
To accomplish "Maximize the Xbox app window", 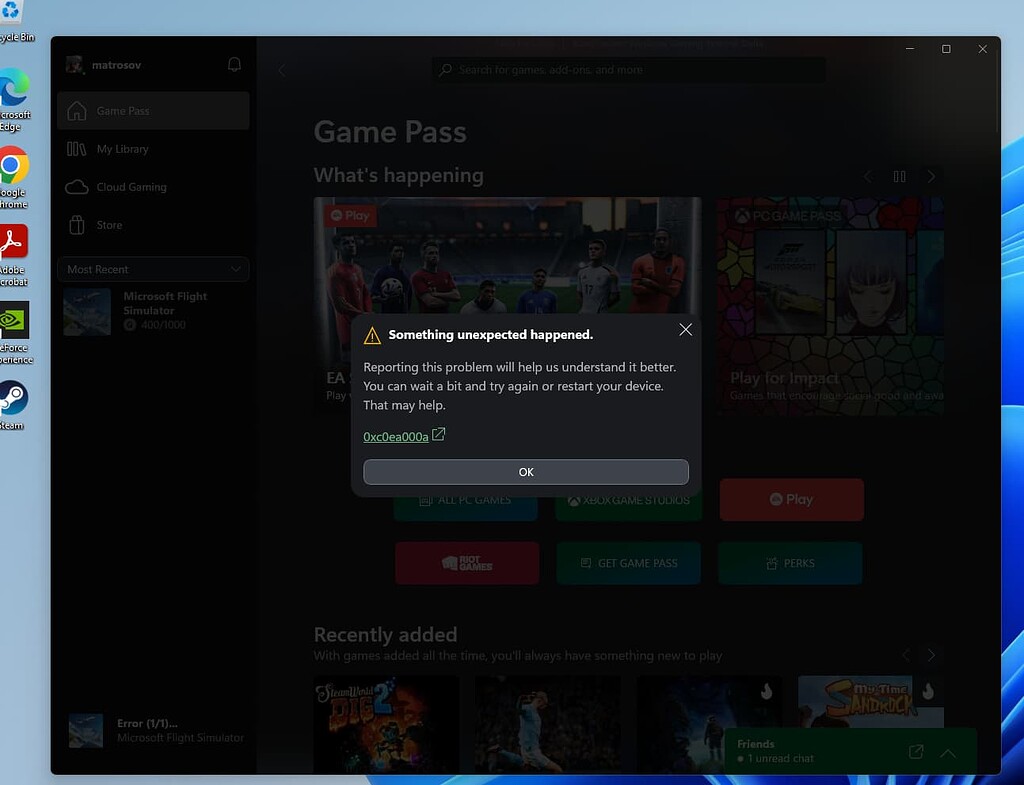I will (x=946, y=49).
